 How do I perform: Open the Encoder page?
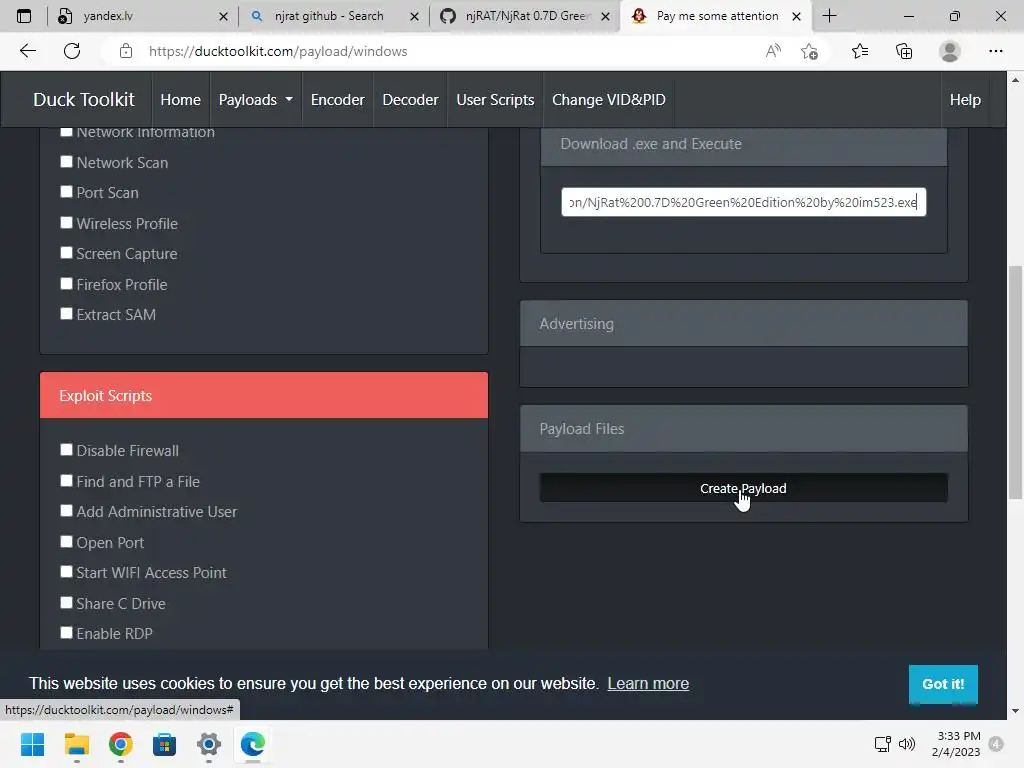coord(338,100)
